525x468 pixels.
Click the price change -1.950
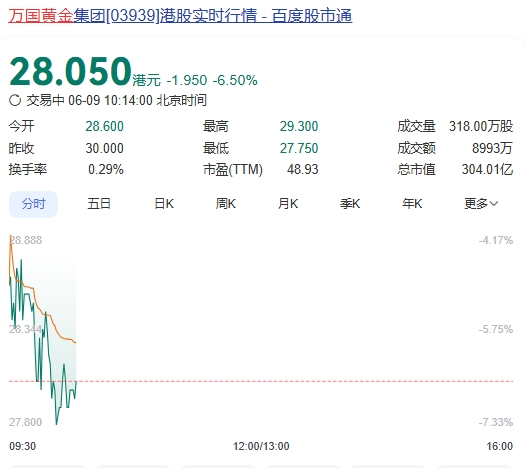187,80
